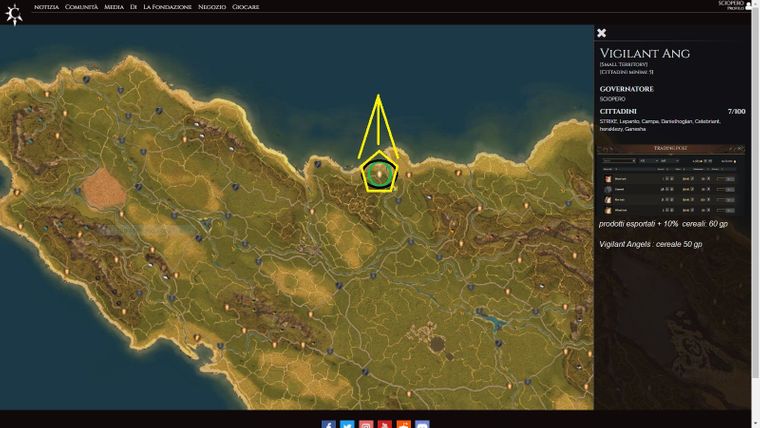
Task: Click the green-circled territory marker on map
Action: (378, 173)
